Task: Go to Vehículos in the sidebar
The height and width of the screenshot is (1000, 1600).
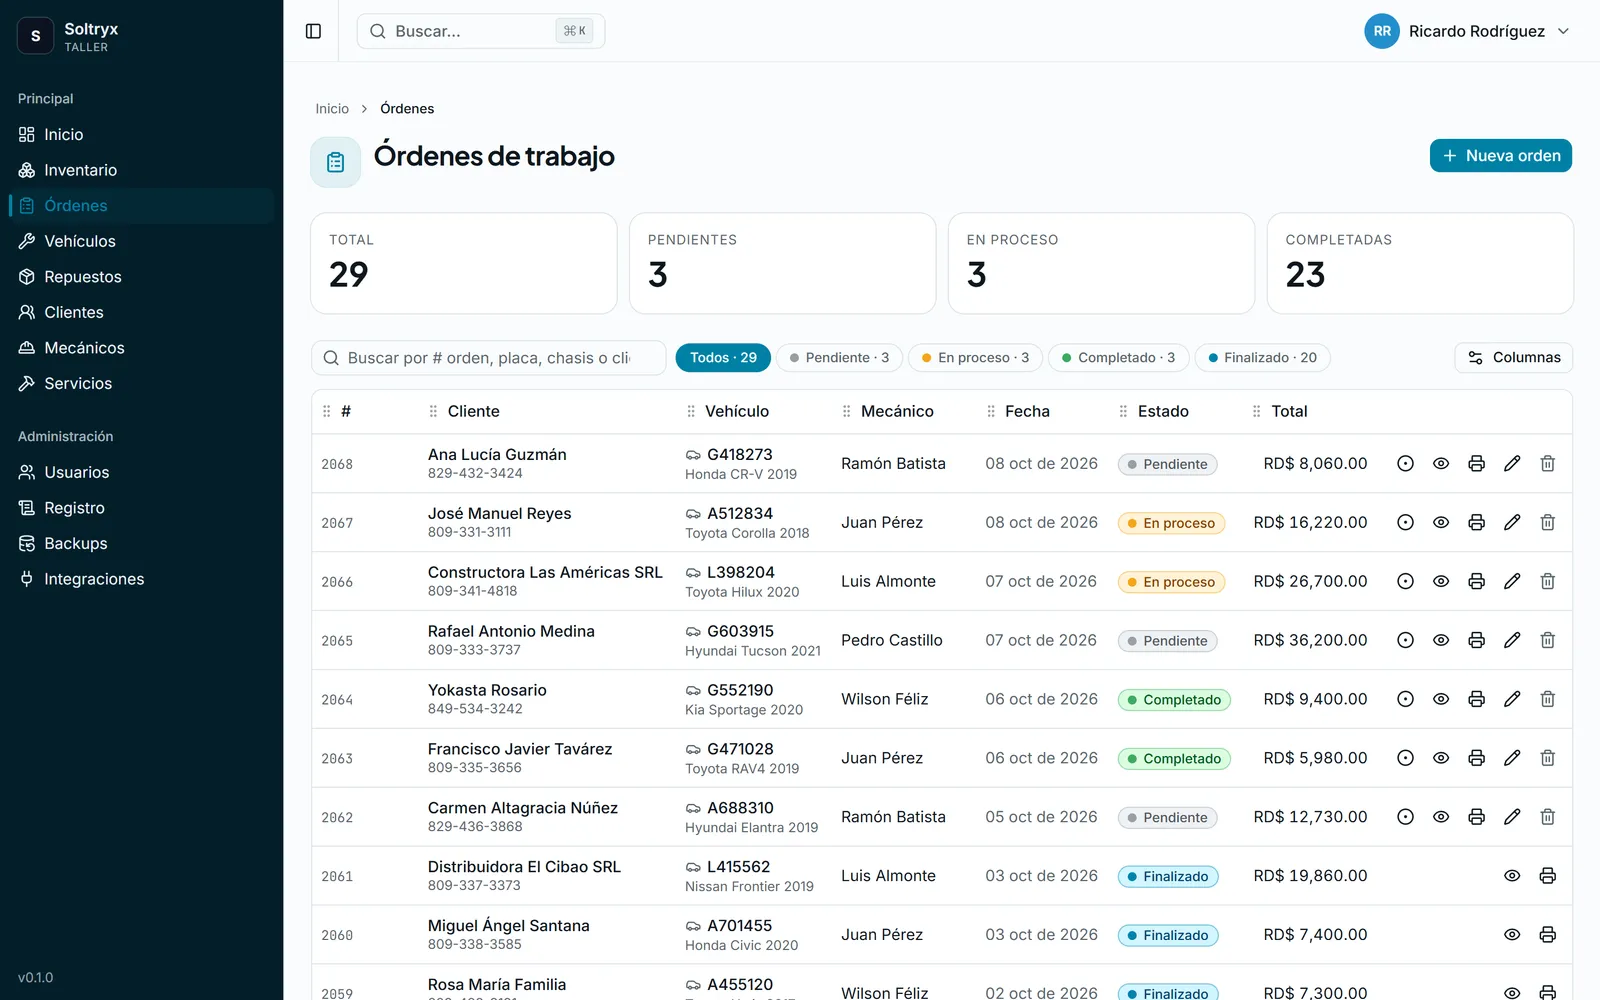Action: coord(141,241)
